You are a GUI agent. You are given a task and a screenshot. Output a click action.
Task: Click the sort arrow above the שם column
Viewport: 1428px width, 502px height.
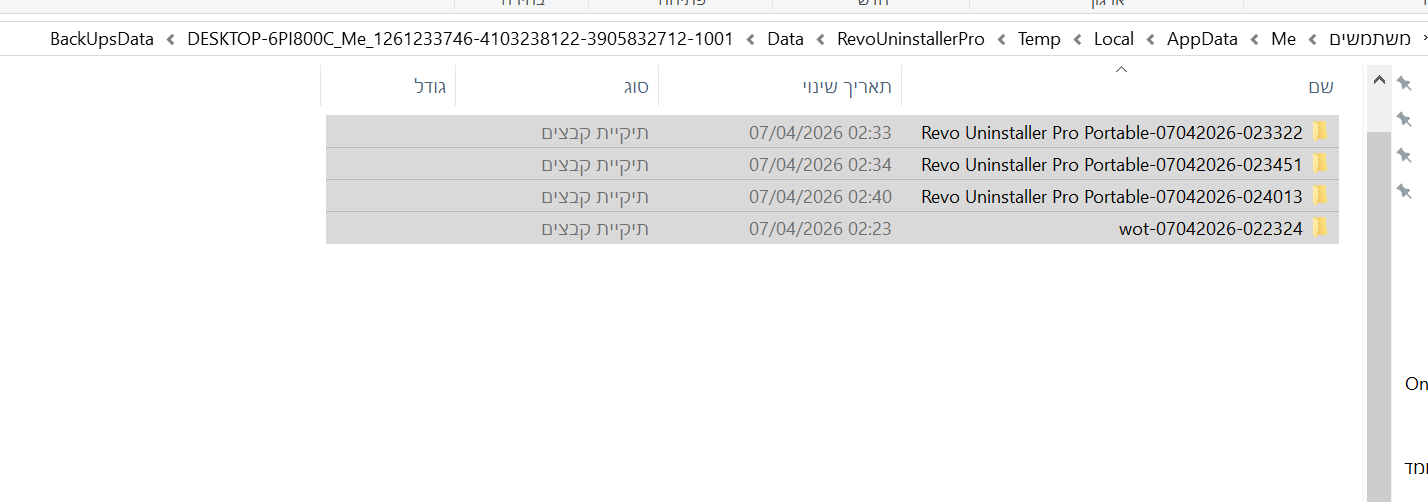1121,69
